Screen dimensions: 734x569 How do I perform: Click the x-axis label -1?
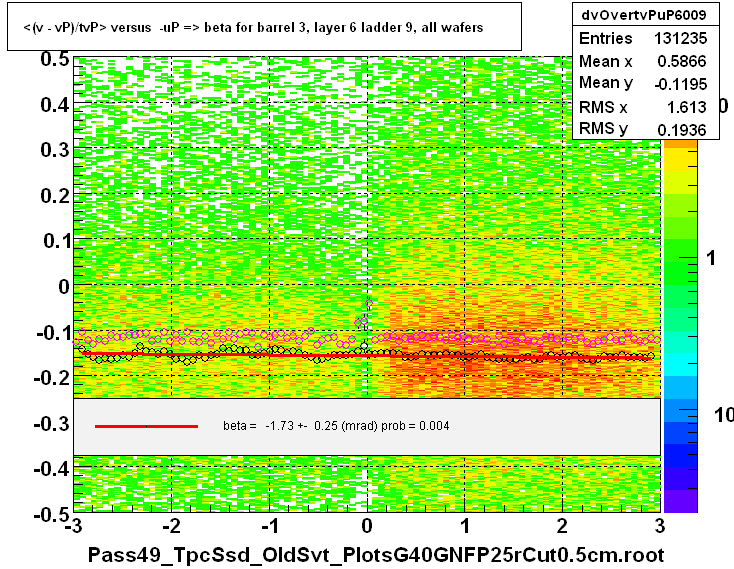click(270, 526)
